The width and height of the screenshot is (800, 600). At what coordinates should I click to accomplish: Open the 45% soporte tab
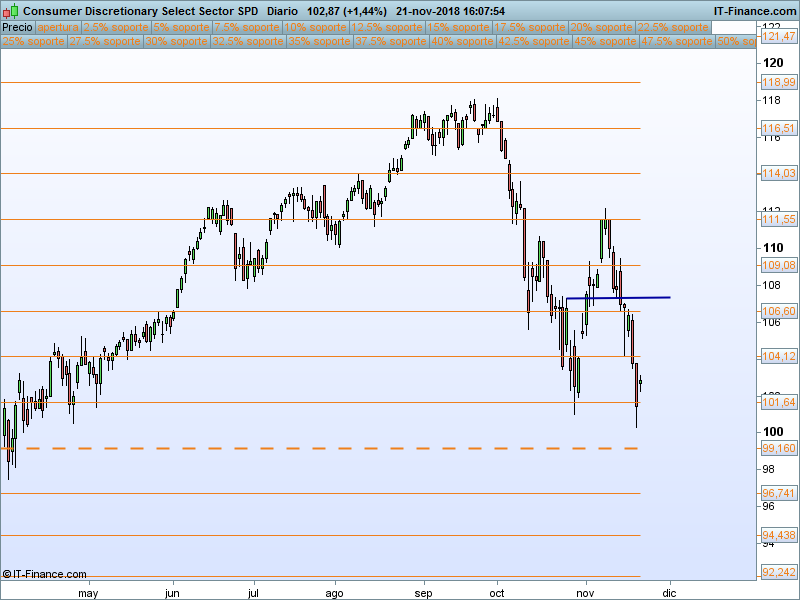(x=605, y=41)
